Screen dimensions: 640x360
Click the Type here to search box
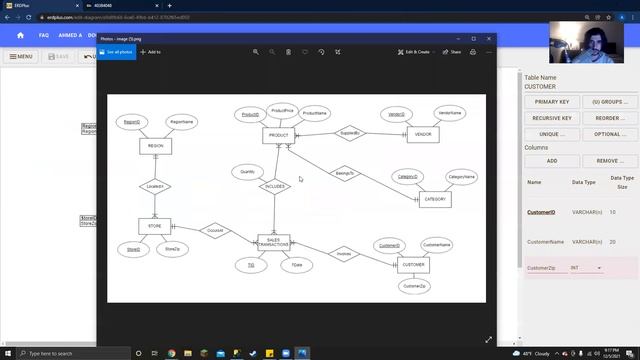tap(73, 353)
